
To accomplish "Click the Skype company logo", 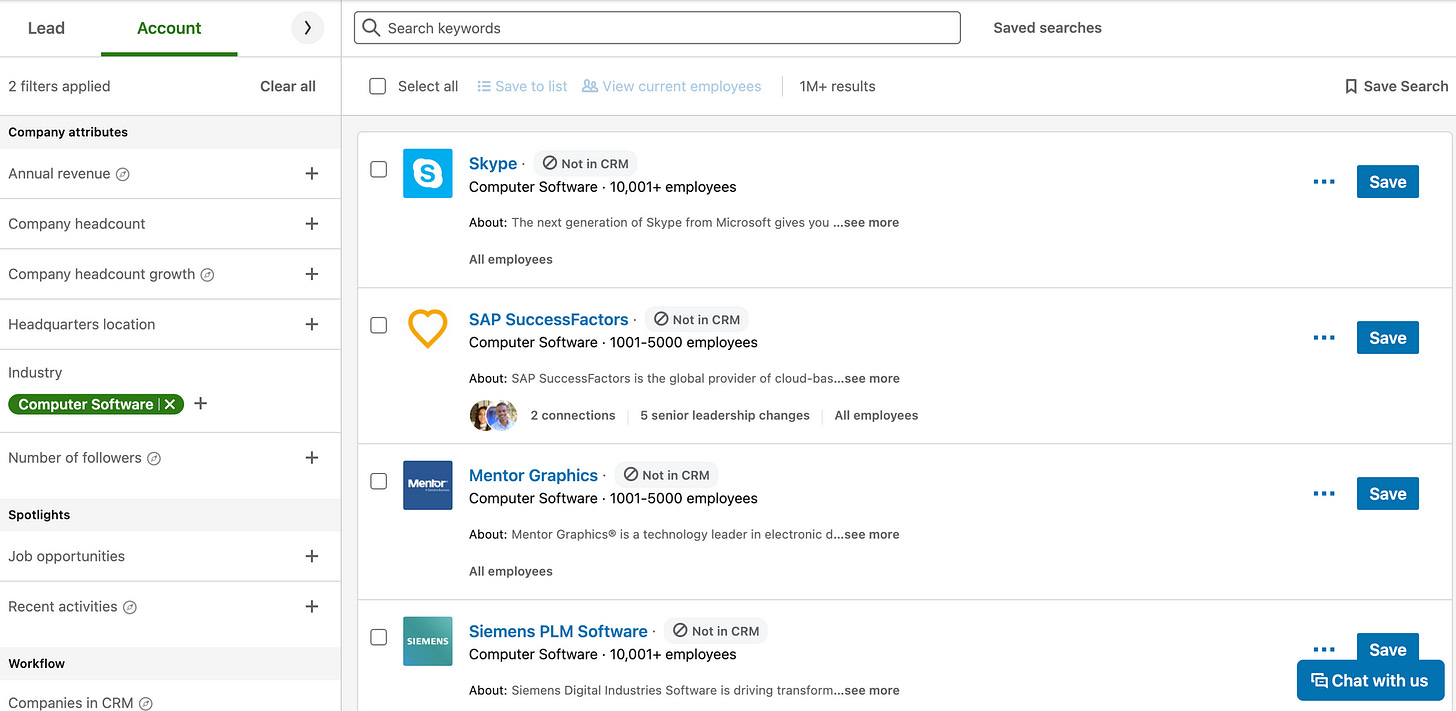I will tap(428, 173).
